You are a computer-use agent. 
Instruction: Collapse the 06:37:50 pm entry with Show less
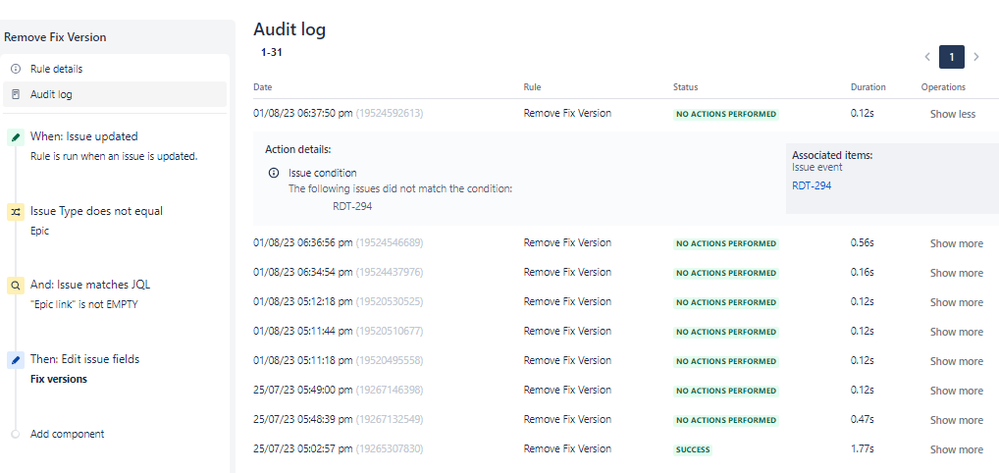[952, 114]
